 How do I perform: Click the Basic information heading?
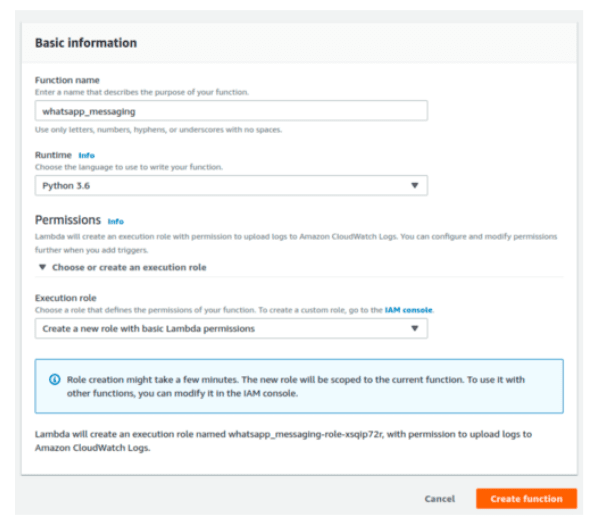coord(86,43)
